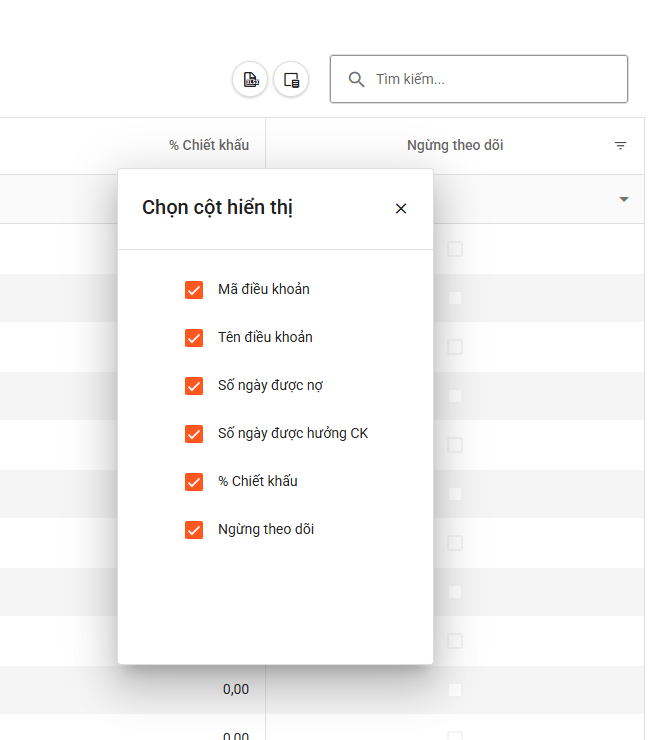Image resolution: width=652 pixels, height=740 pixels.
Task: Click the export to Excel icon
Action: click(x=251, y=79)
